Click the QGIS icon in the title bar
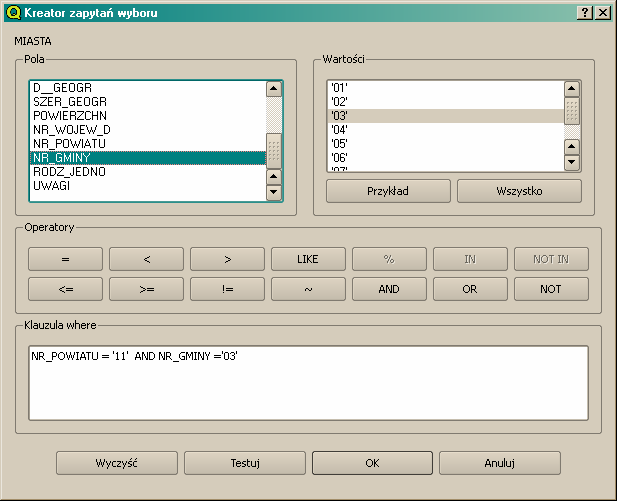The height and width of the screenshot is (501, 617). point(13,13)
